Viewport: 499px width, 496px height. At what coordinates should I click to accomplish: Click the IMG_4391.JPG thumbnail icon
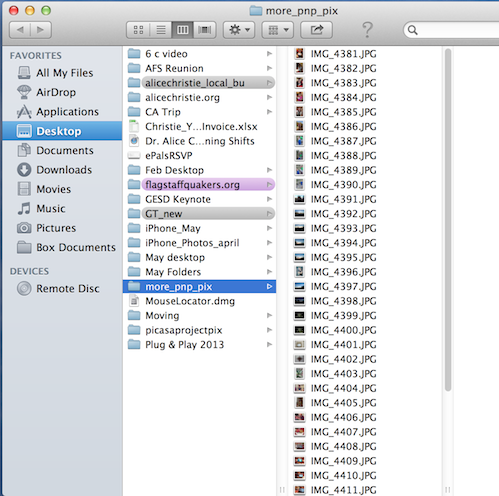click(299, 199)
